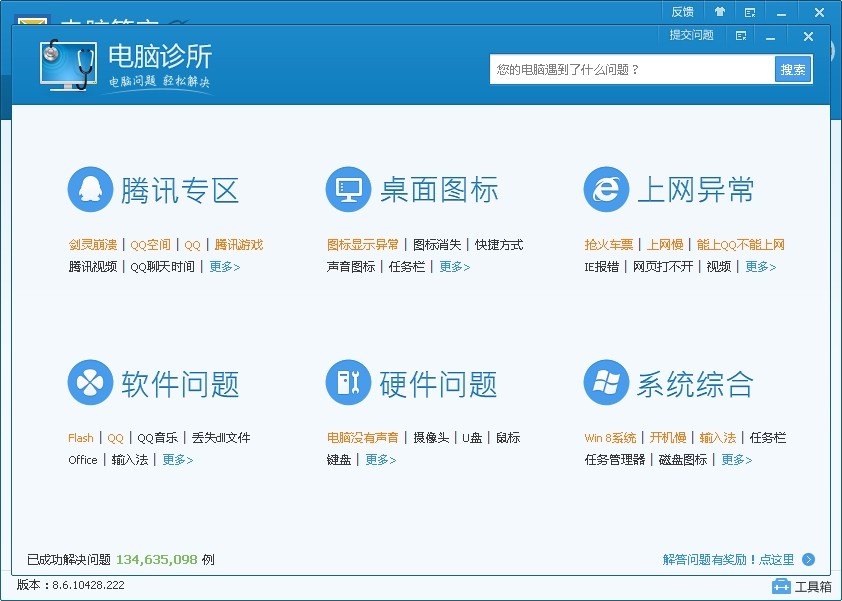The width and height of the screenshot is (842, 601).
Task: Open the 电脑没有声音 link
Action: click(x=362, y=438)
